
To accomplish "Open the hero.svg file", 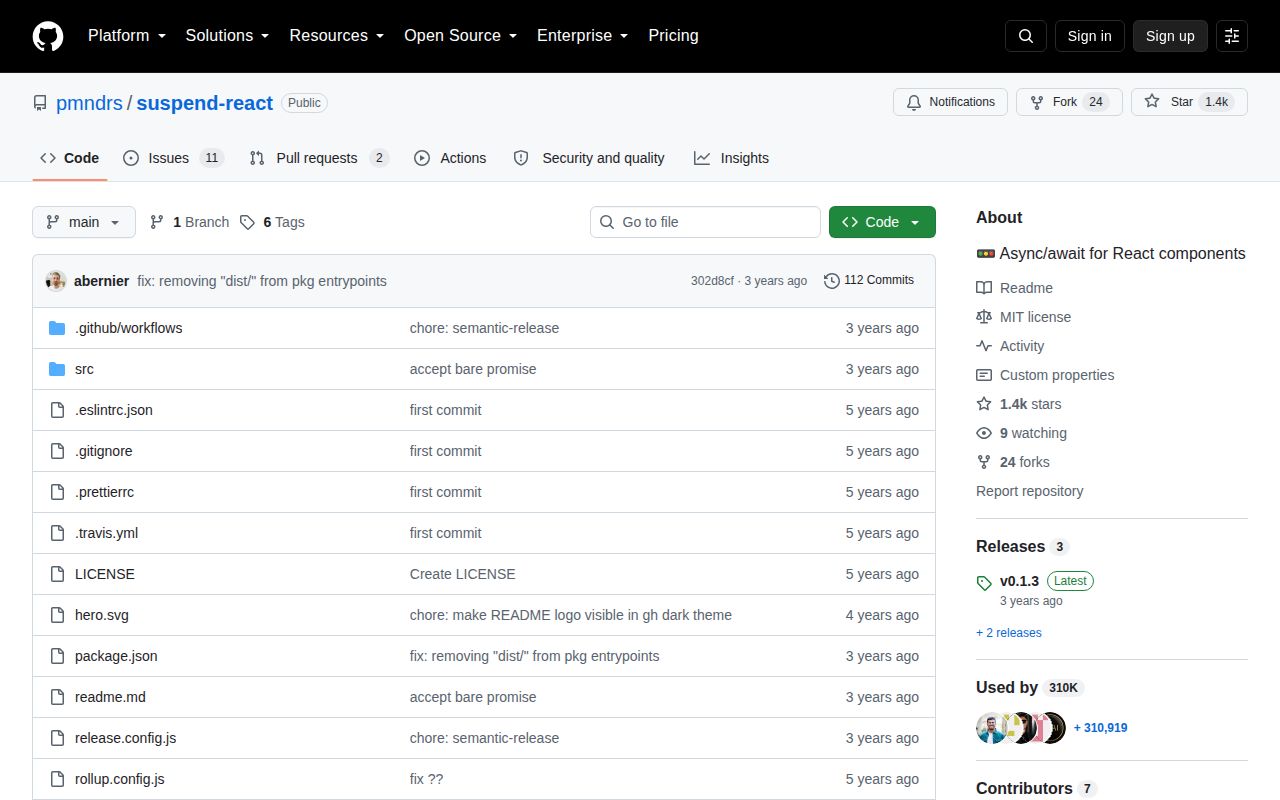I will 102,615.
